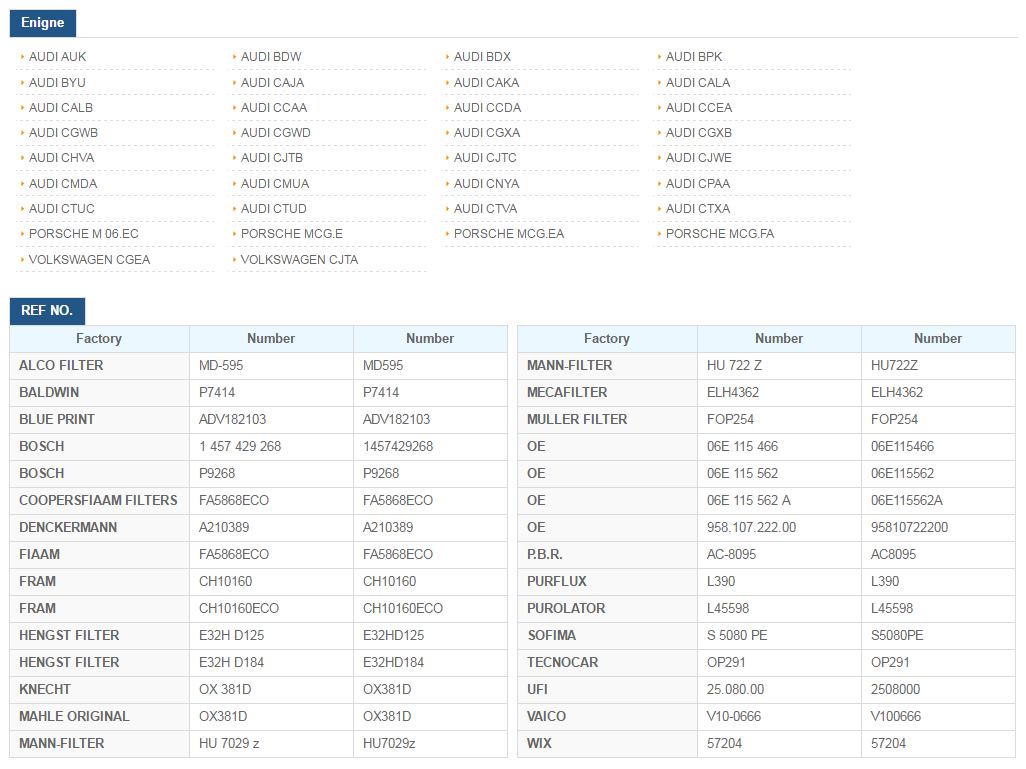The height and width of the screenshot is (769, 1026).
Task: Choose the AUDI CTUC engine link
Action: pyautogui.click(x=62, y=209)
